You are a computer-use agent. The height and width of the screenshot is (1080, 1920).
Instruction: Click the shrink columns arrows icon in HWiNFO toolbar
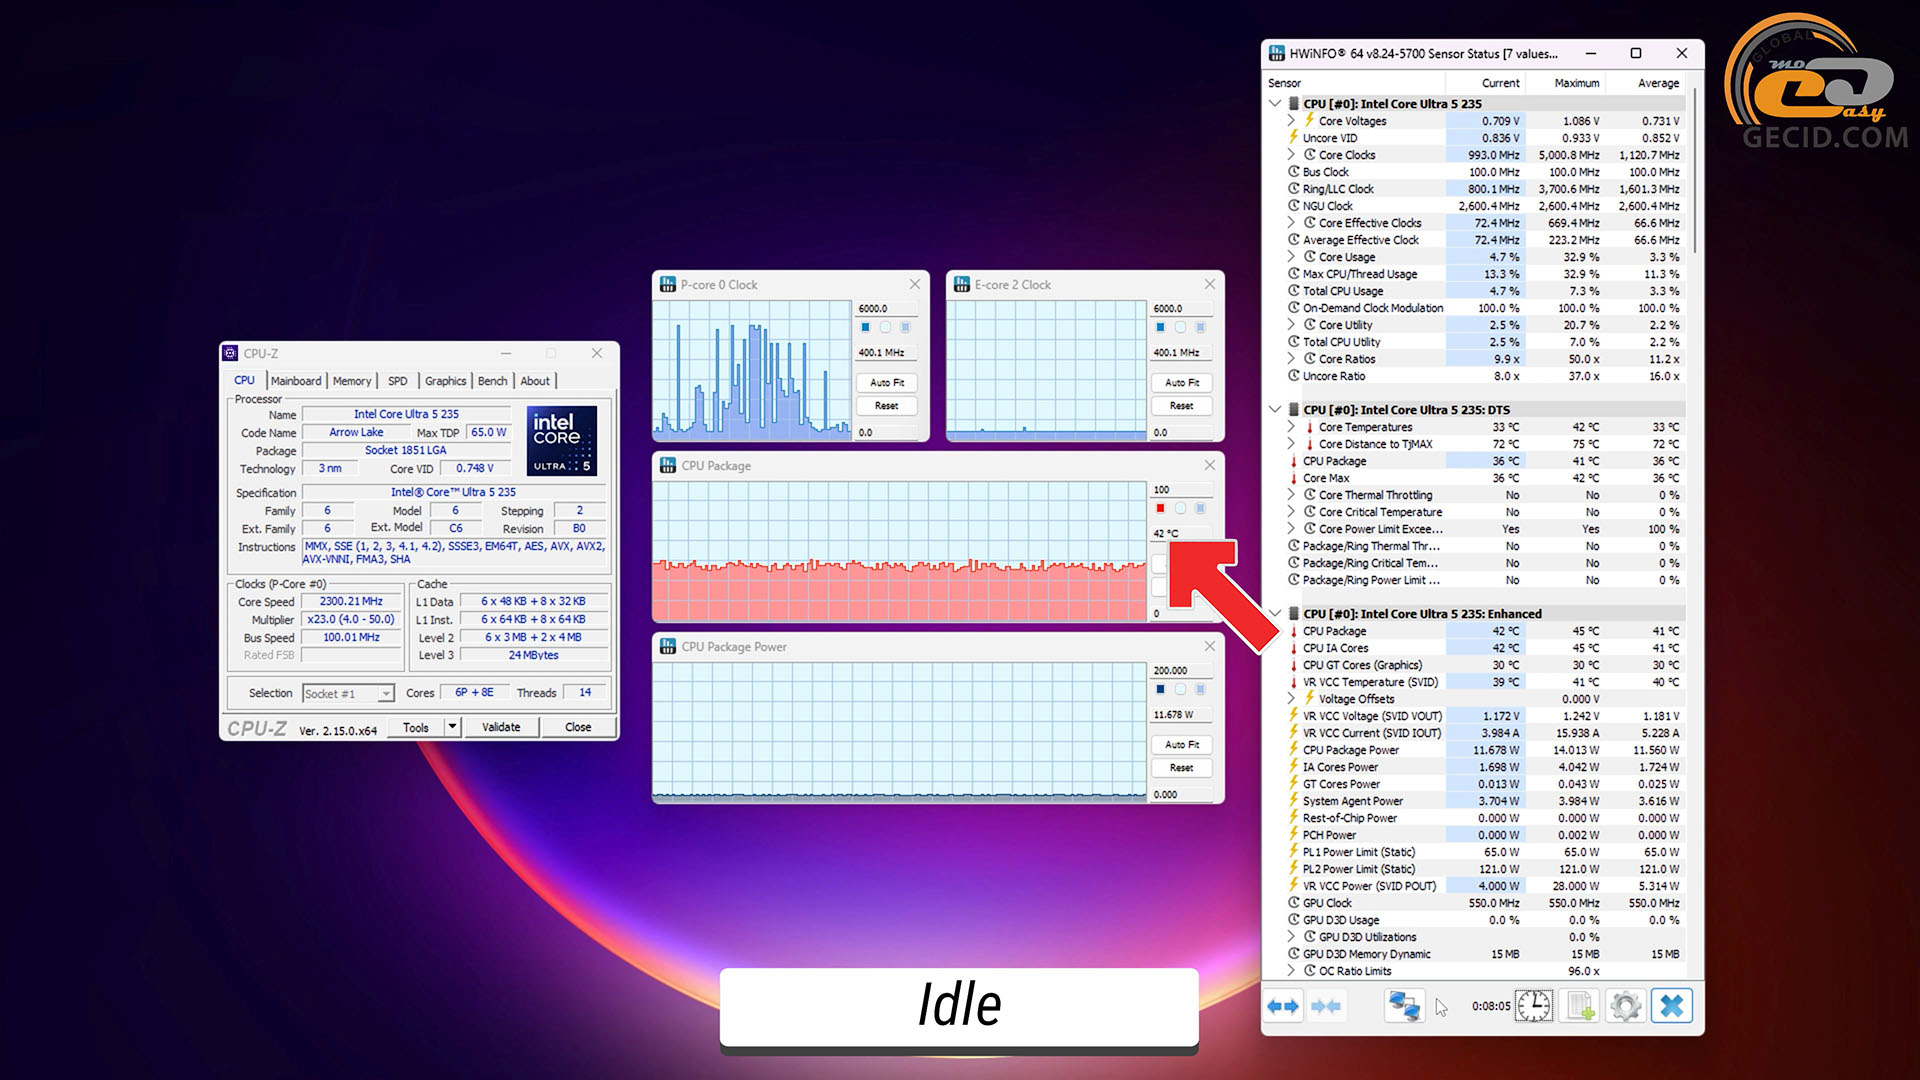pos(1326,1006)
